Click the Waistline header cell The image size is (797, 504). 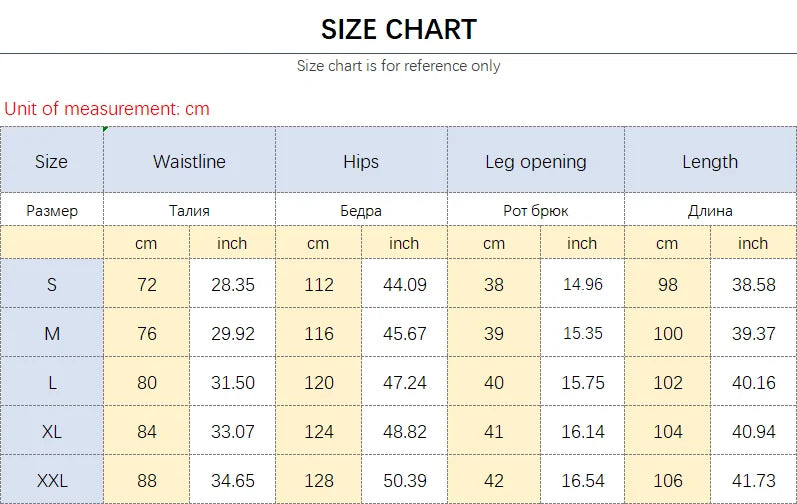coord(190,161)
